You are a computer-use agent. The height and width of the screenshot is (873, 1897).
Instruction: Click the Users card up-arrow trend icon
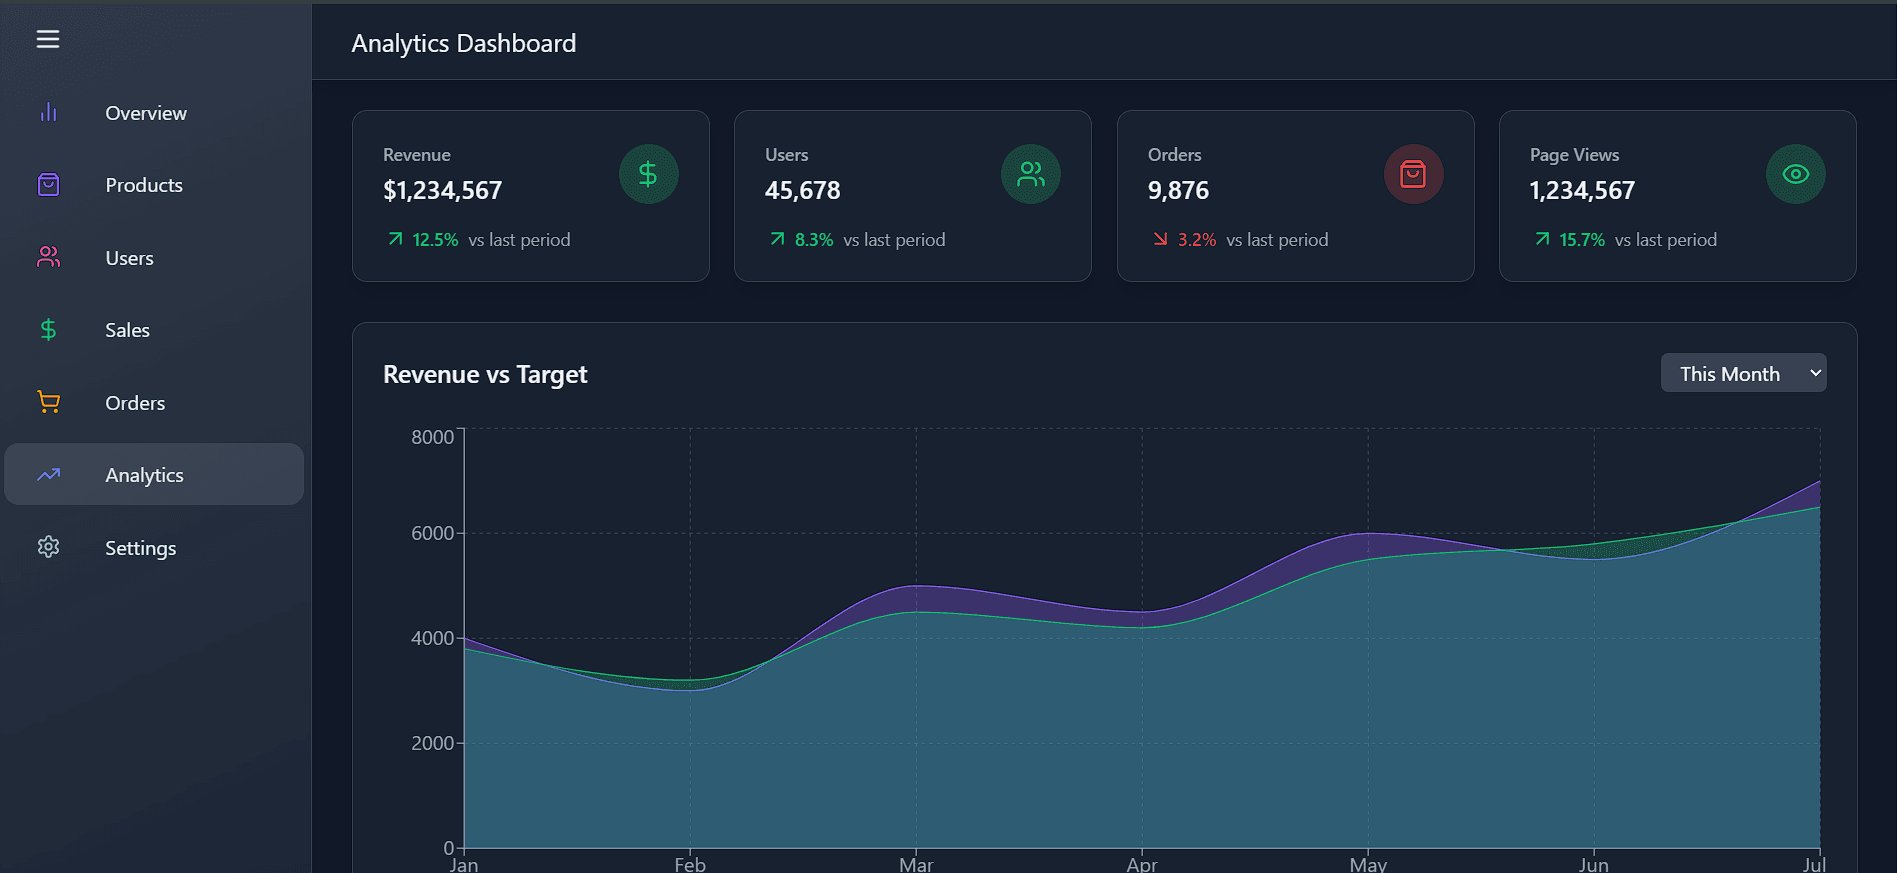pyautogui.click(x=777, y=239)
